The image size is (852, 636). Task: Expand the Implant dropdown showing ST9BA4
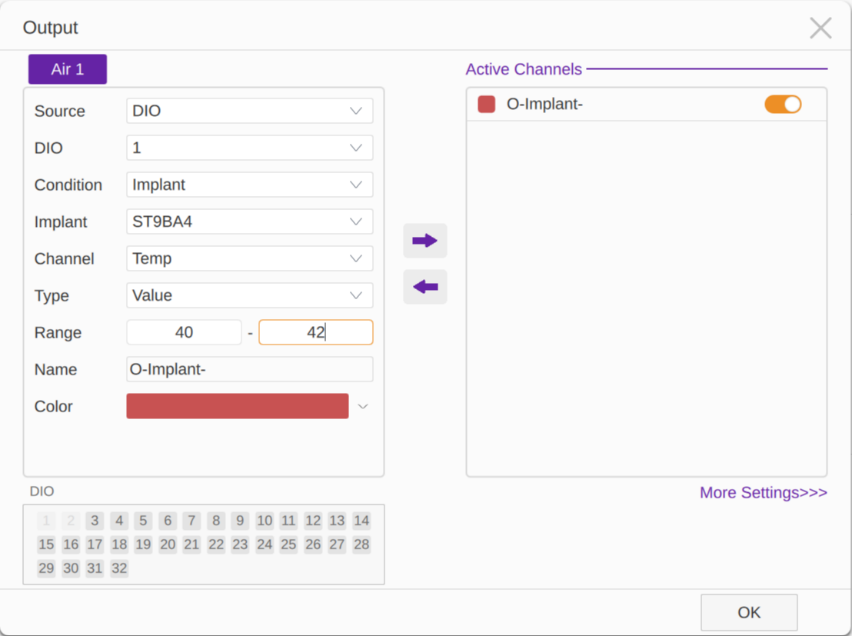(x=250, y=222)
